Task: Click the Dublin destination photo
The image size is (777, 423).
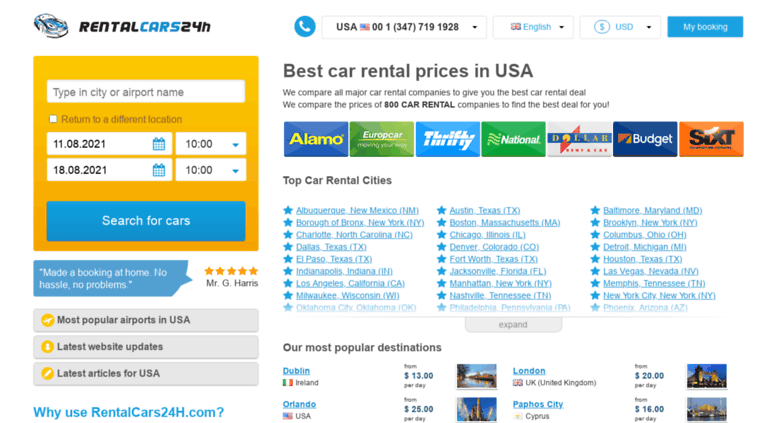Action: 477,376
